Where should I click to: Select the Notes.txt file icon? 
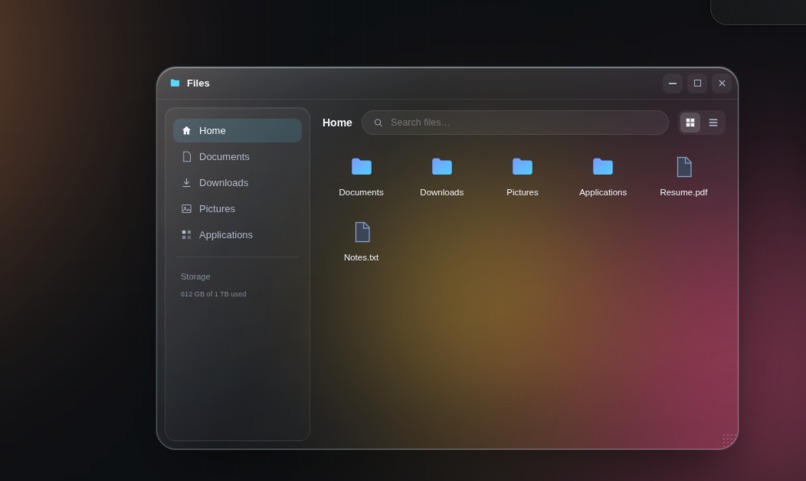tap(362, 232)
